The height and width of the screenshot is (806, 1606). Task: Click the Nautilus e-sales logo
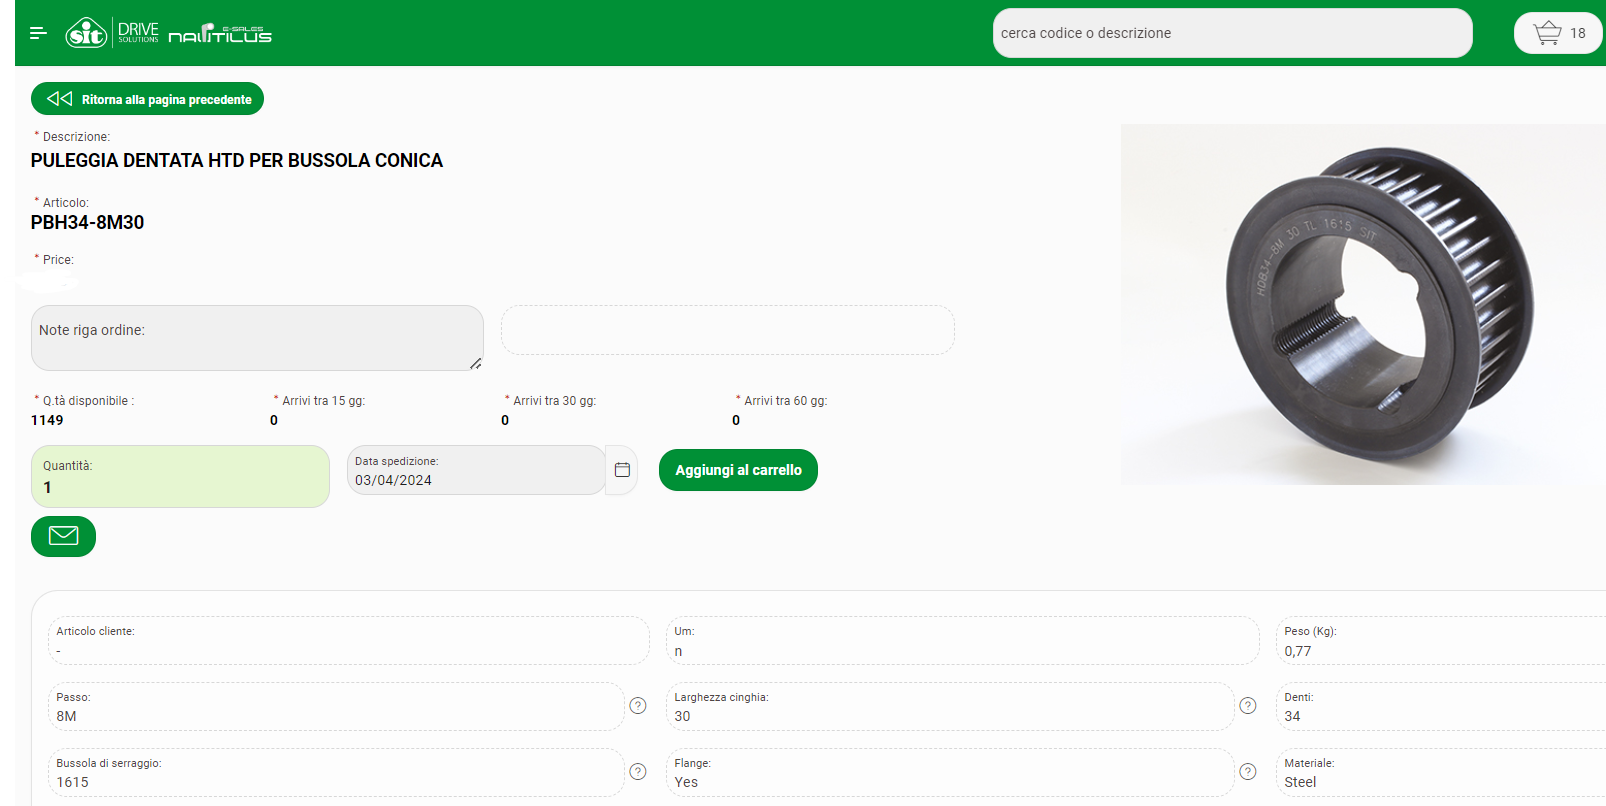[x=220, y=34]
